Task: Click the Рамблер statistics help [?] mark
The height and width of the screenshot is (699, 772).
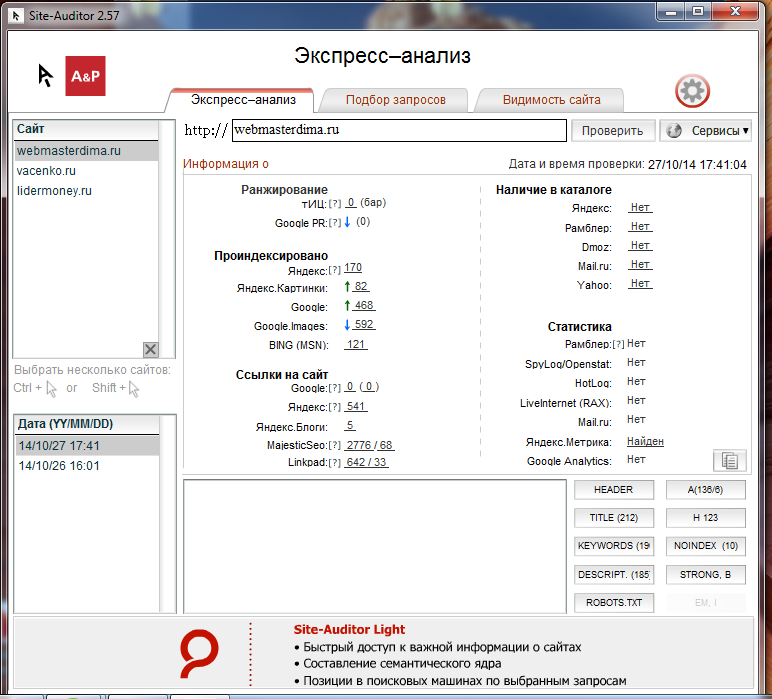Action: 618,344
